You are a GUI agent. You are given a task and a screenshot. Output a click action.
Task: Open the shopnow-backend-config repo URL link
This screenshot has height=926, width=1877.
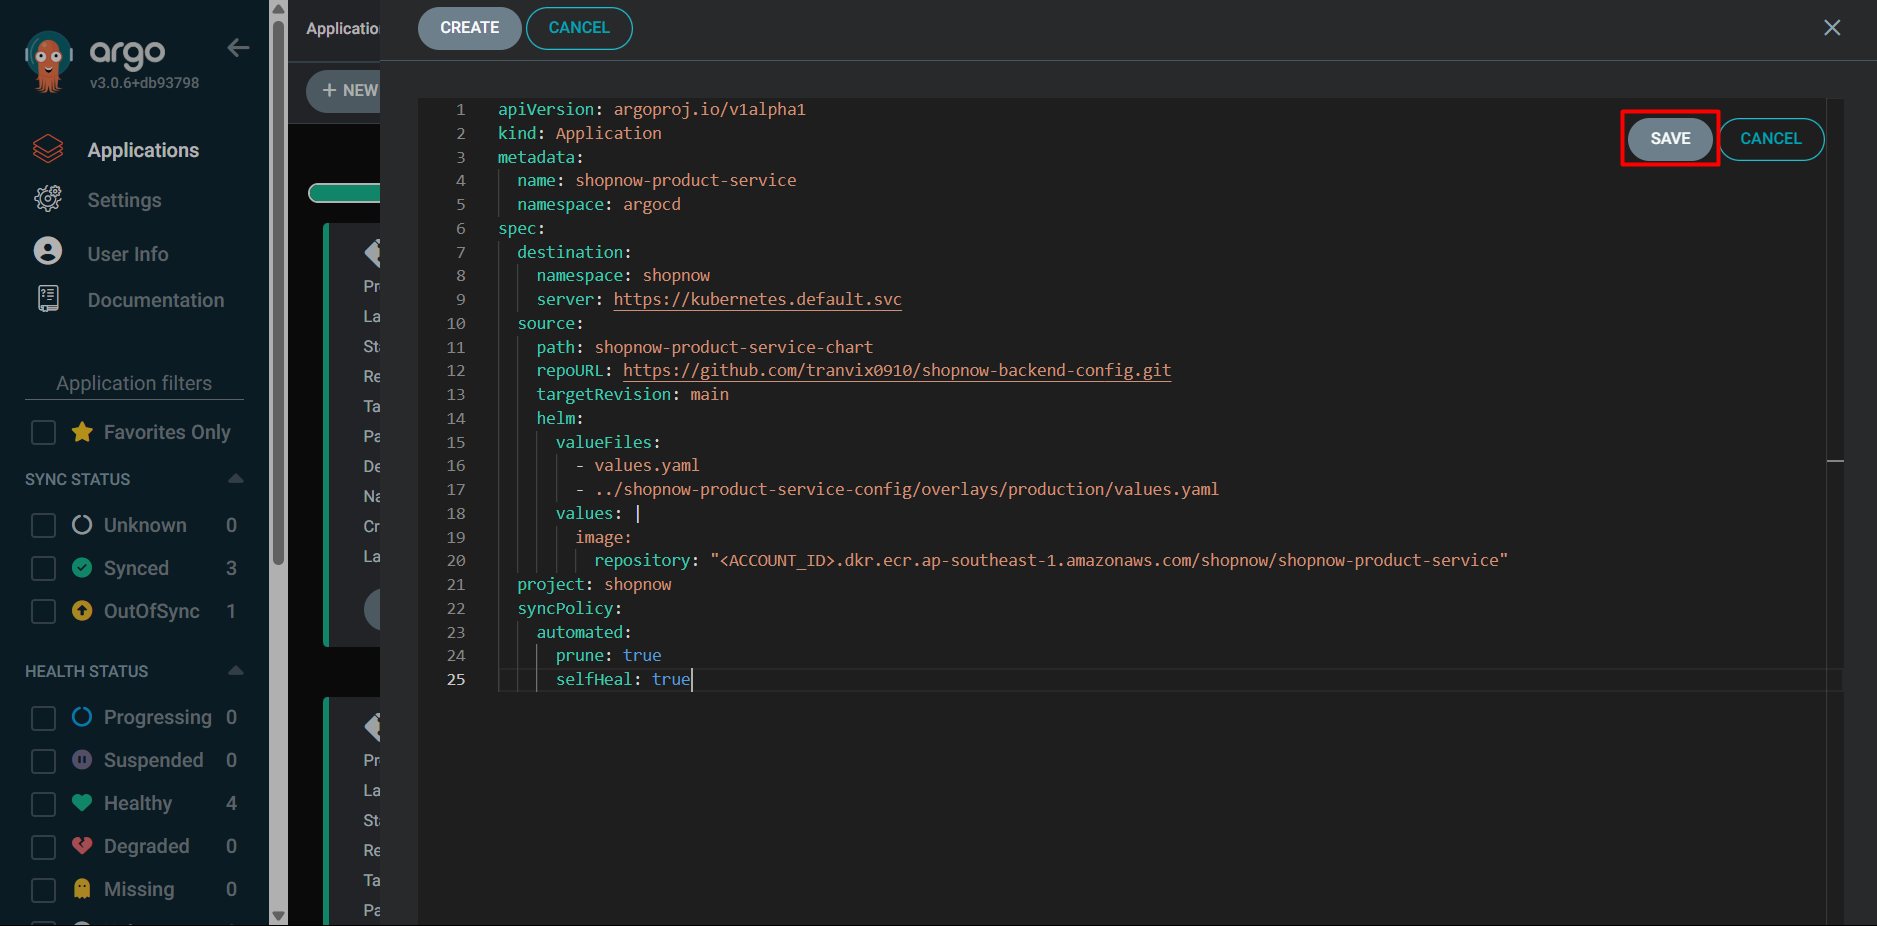[896, 371]
